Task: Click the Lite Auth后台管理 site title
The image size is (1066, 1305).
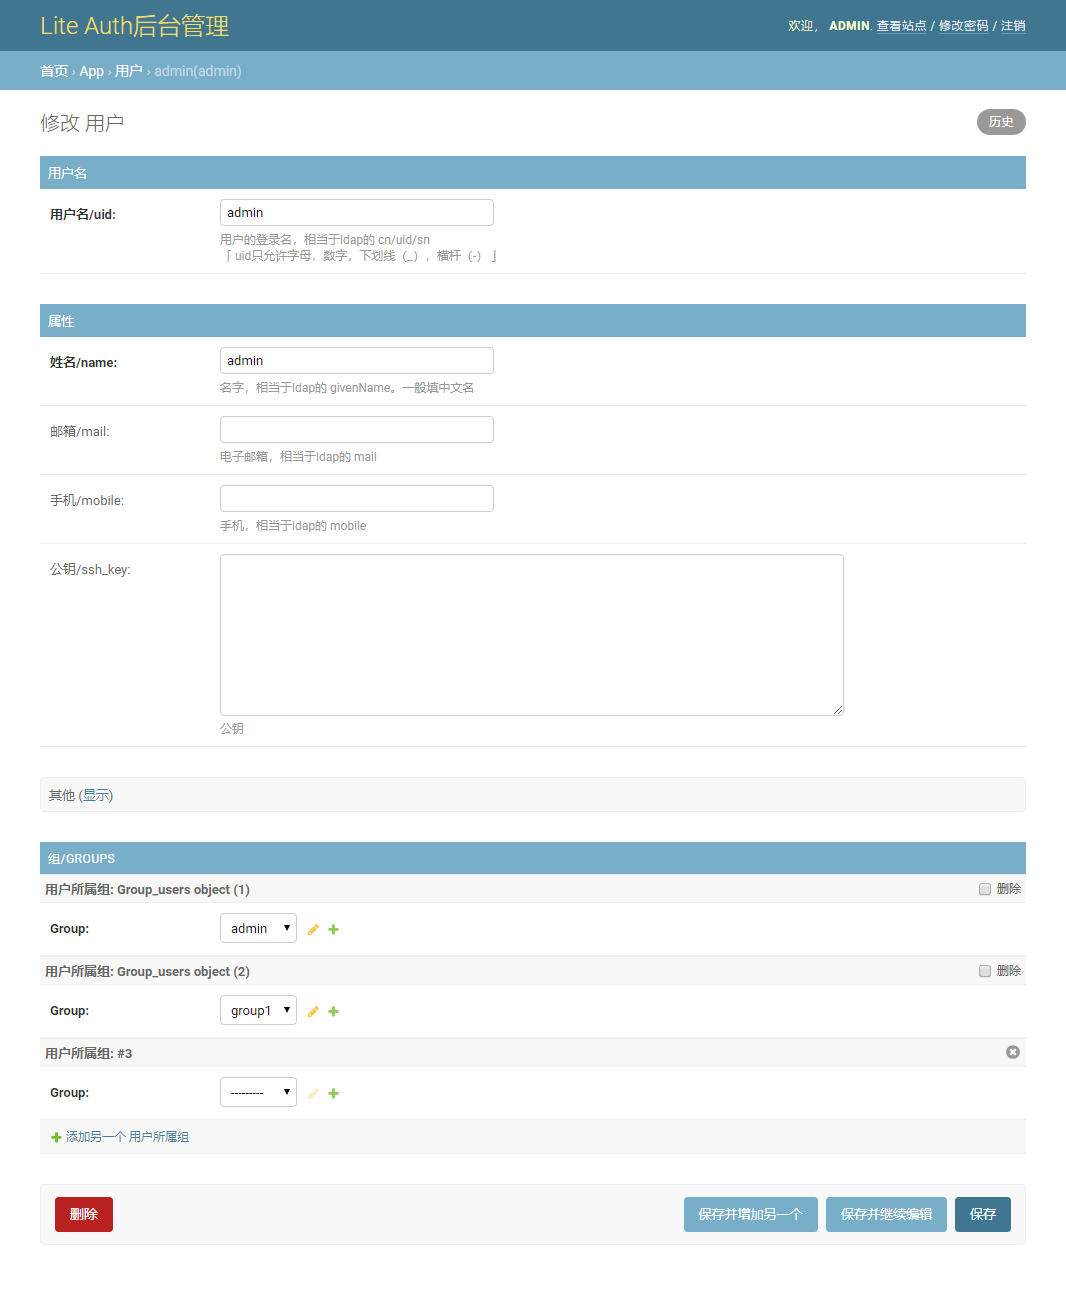Action: 135,26
